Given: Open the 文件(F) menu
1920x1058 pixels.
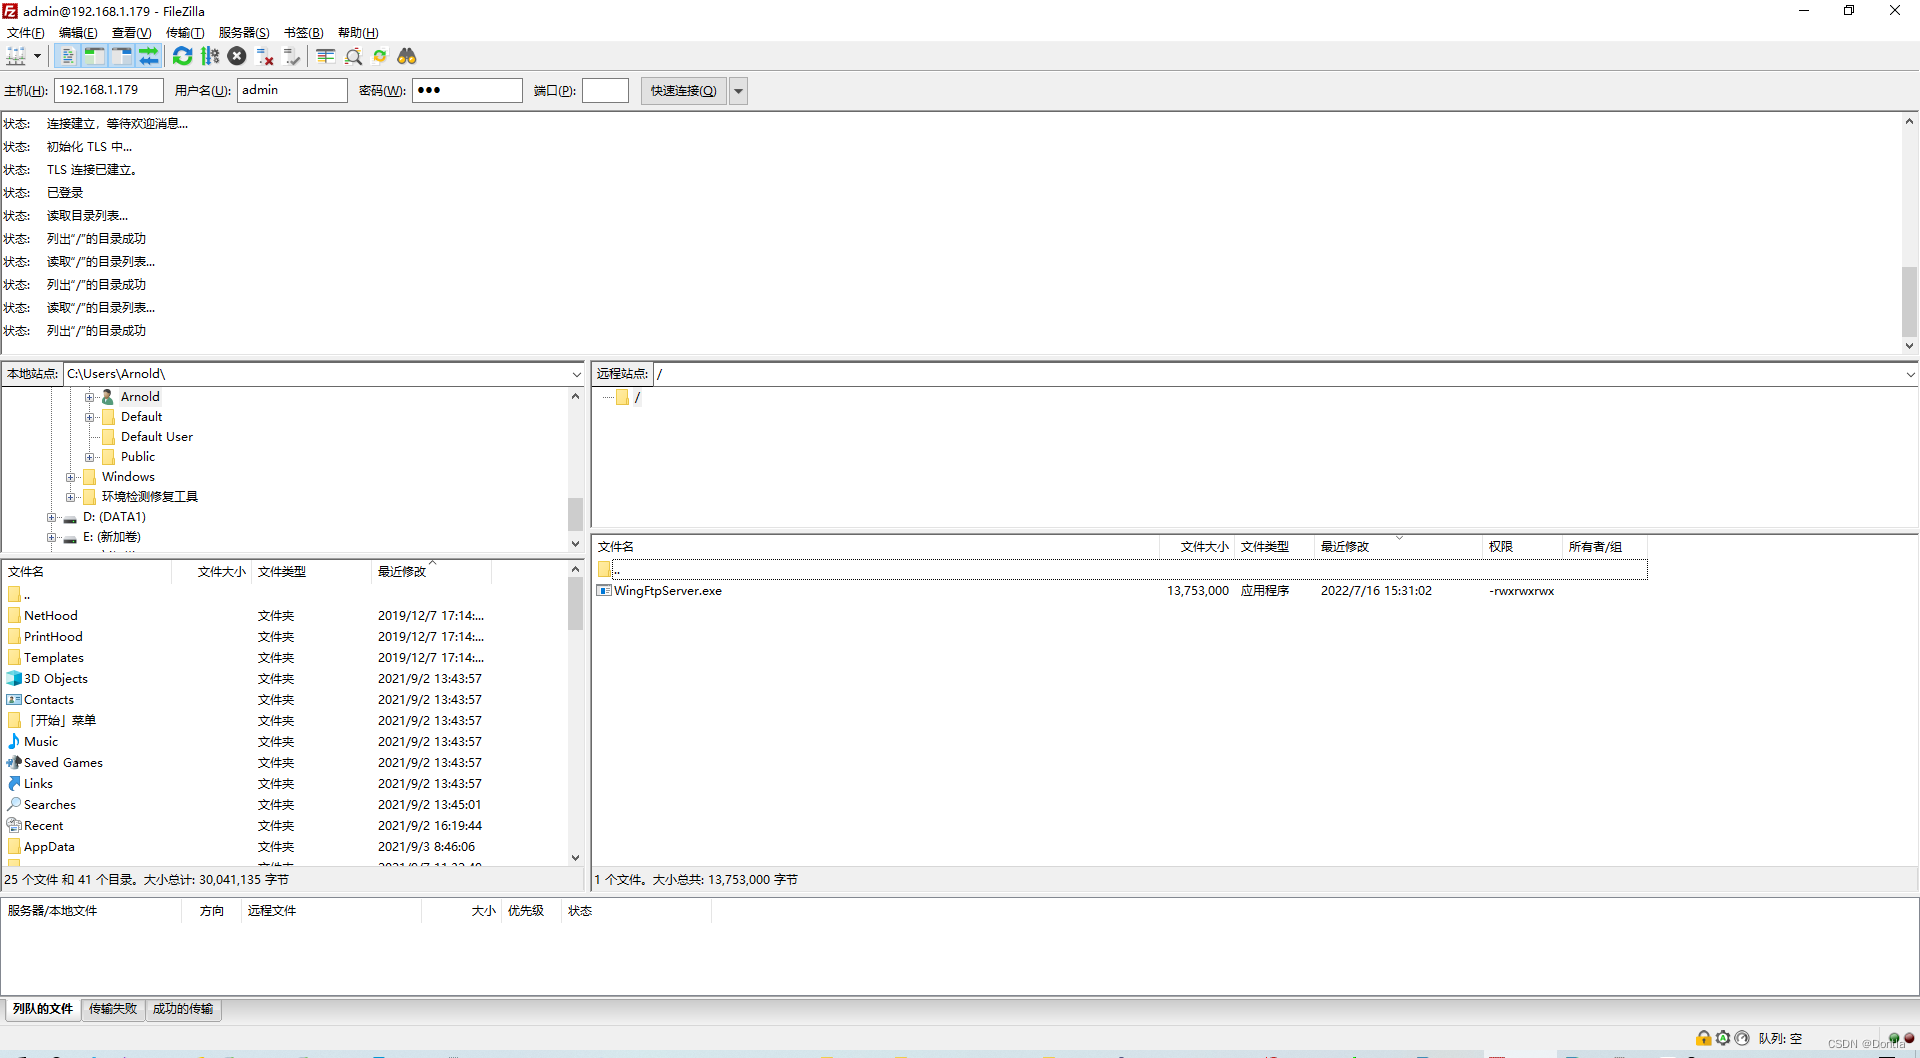Looking at the screenshot, I should pyautogui.click(x=25, y=33).
